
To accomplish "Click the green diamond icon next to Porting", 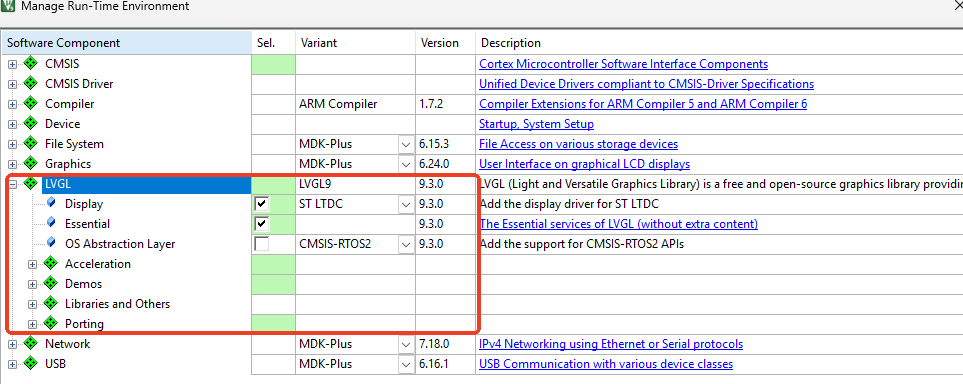I will point(50,324).
